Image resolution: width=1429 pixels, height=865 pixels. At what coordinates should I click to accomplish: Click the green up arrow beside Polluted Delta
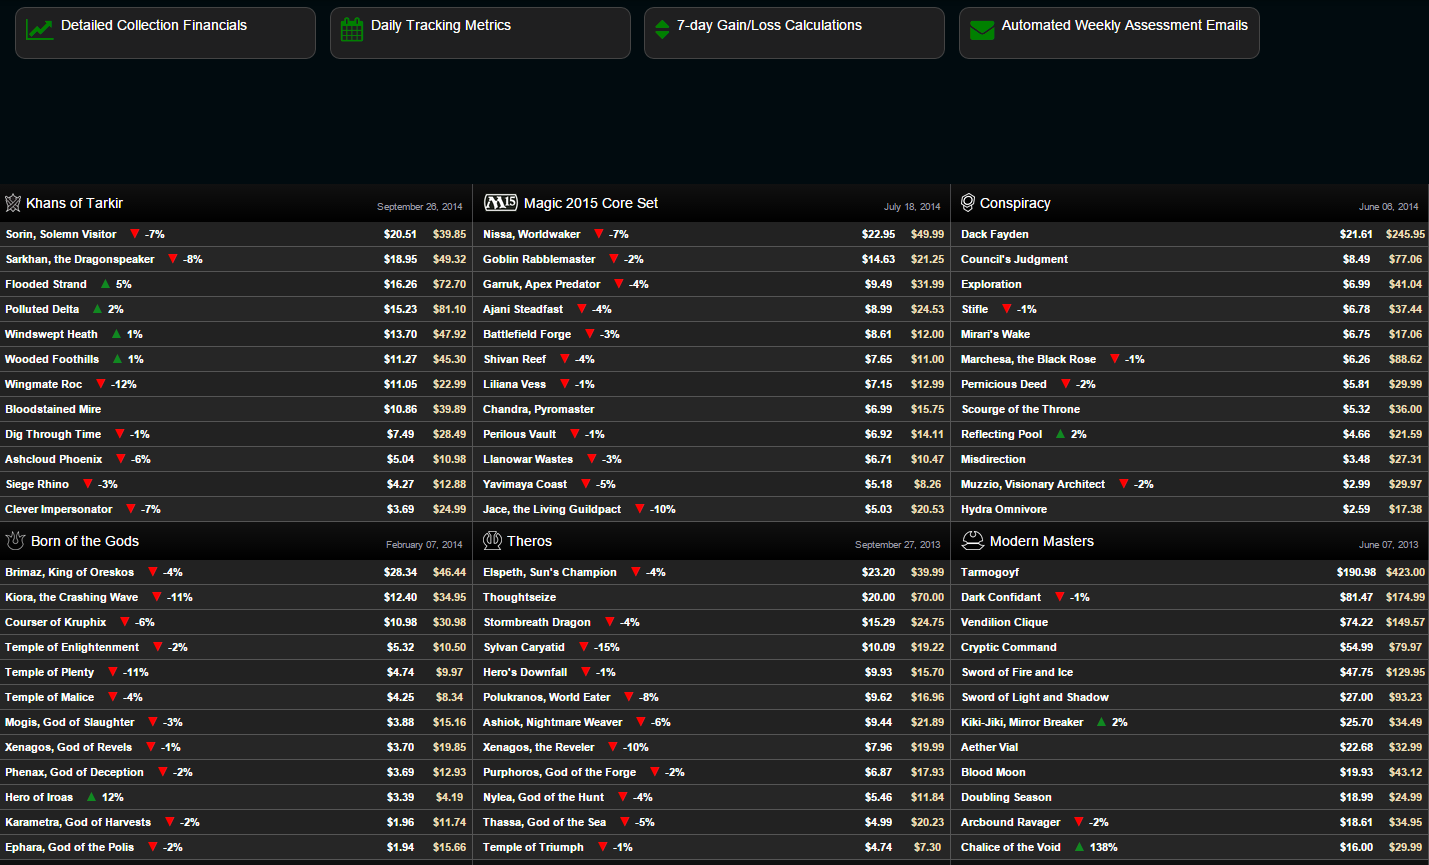click(x=97, y=309)
